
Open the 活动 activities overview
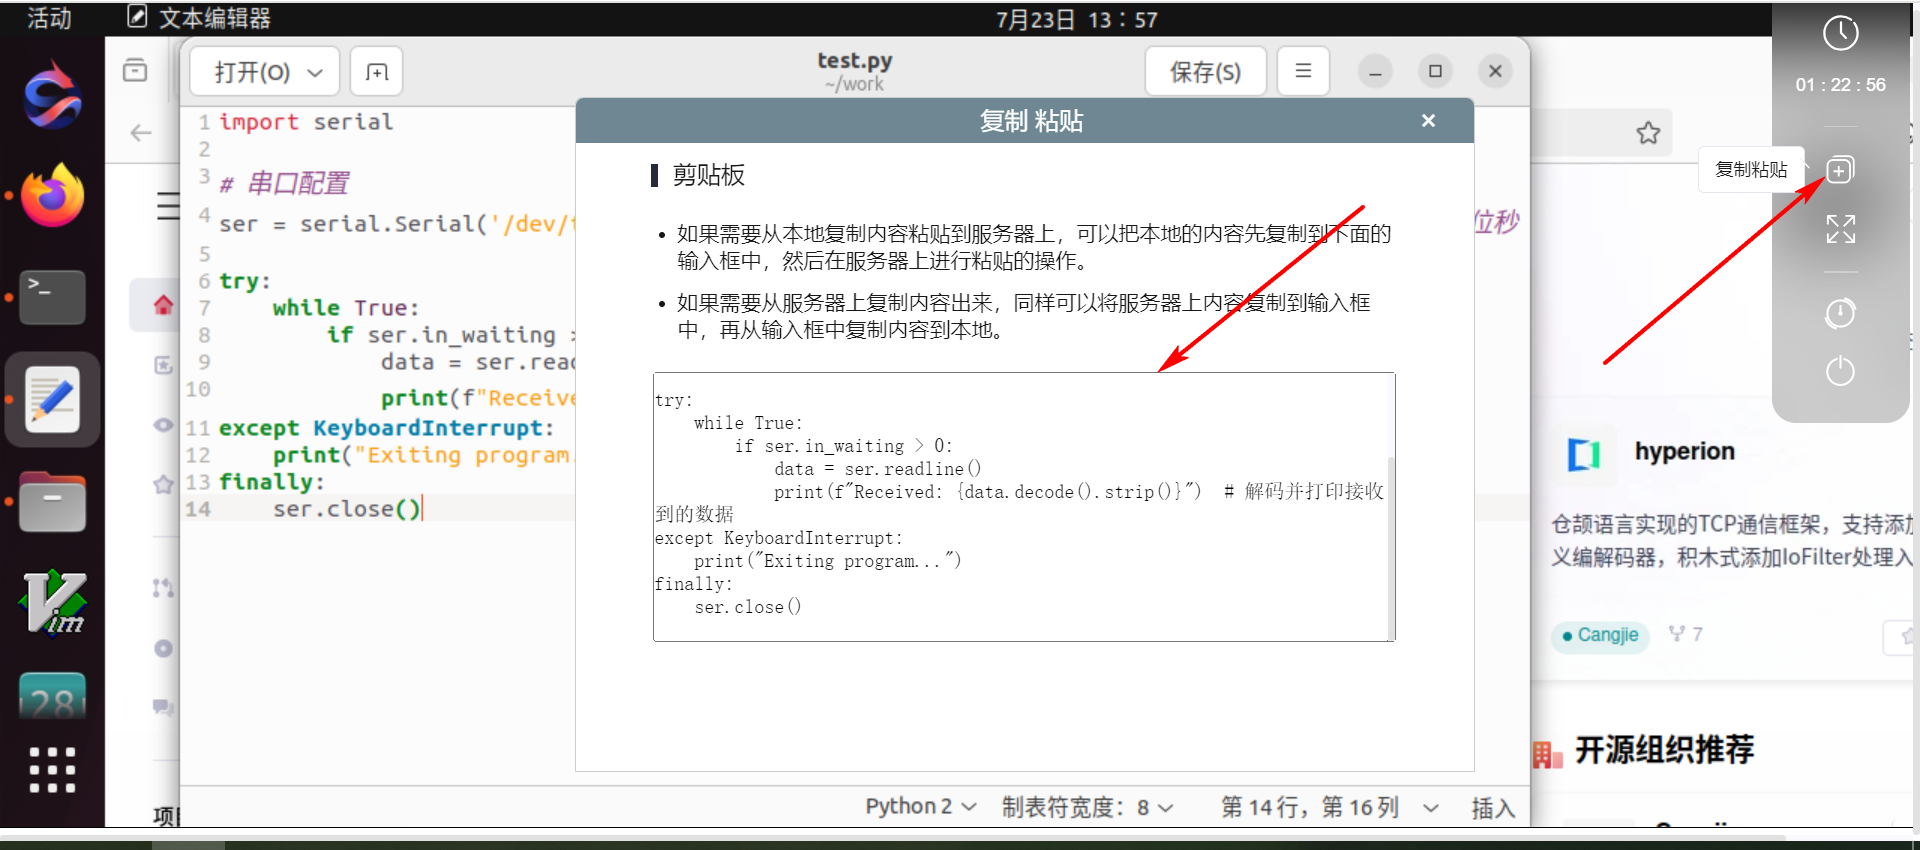tap(49, 18)
